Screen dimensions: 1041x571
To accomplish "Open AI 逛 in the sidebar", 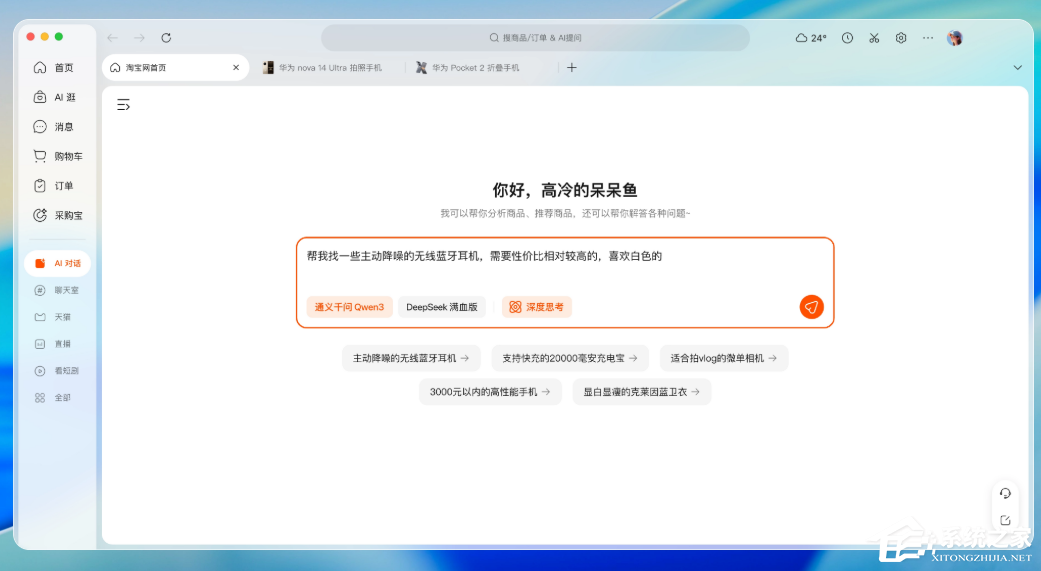I will coord(54,97).
